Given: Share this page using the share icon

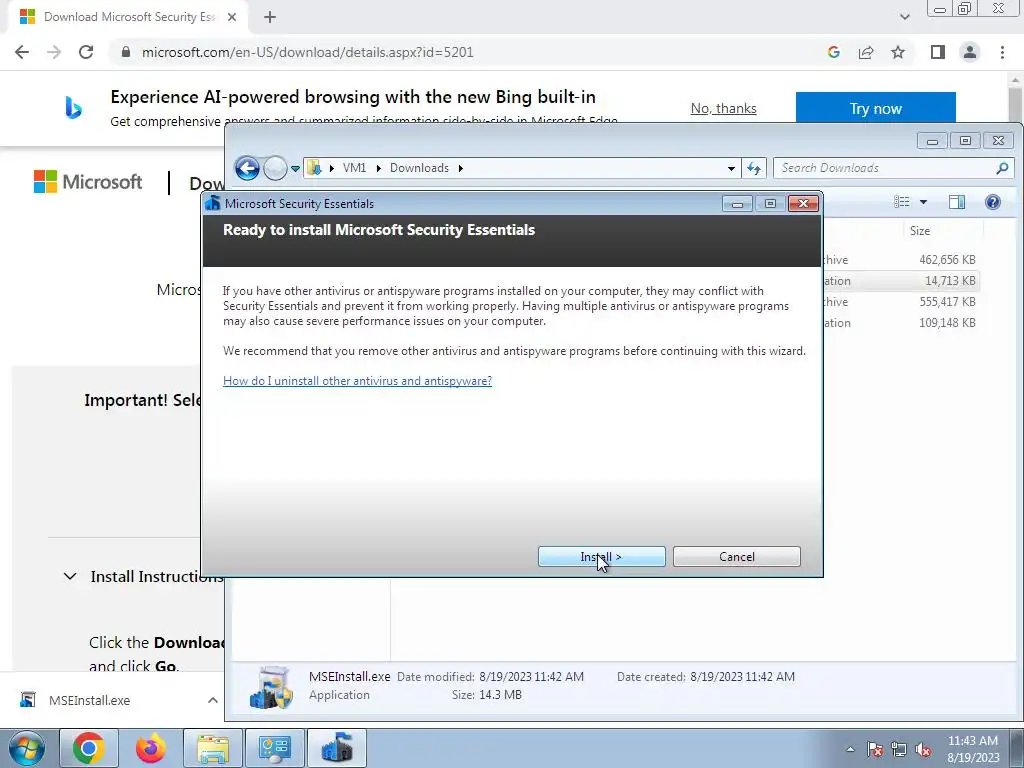Looking at the screenshot, I should click(866, 52).
